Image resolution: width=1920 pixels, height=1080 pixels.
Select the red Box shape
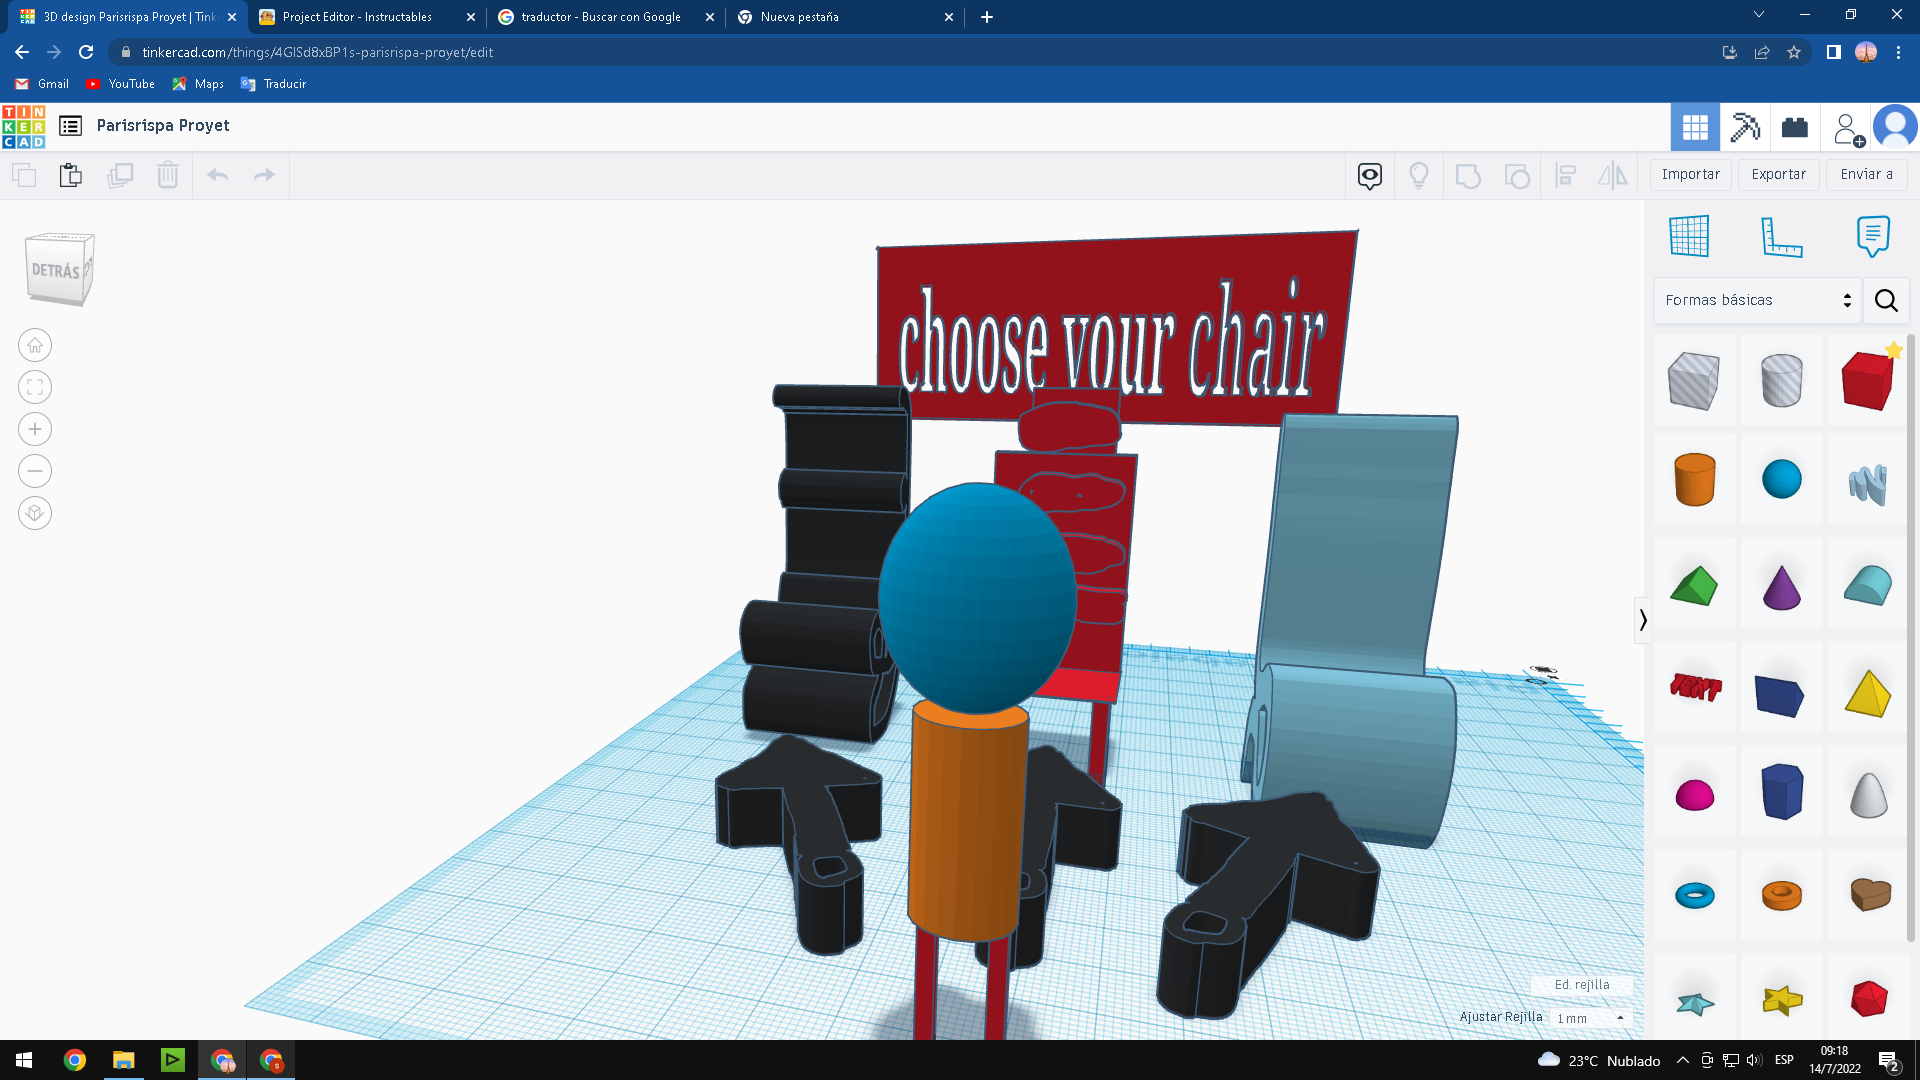pyautogui.click(x=1867, y=381)
